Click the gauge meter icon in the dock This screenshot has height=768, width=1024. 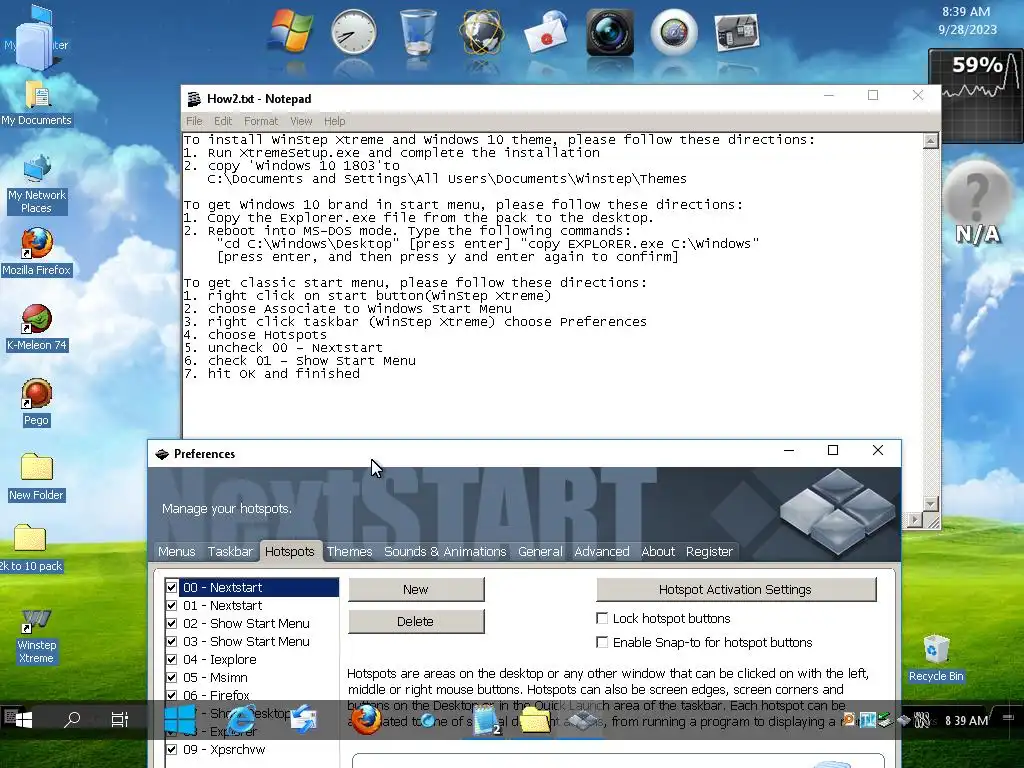[x=674, y=32]
